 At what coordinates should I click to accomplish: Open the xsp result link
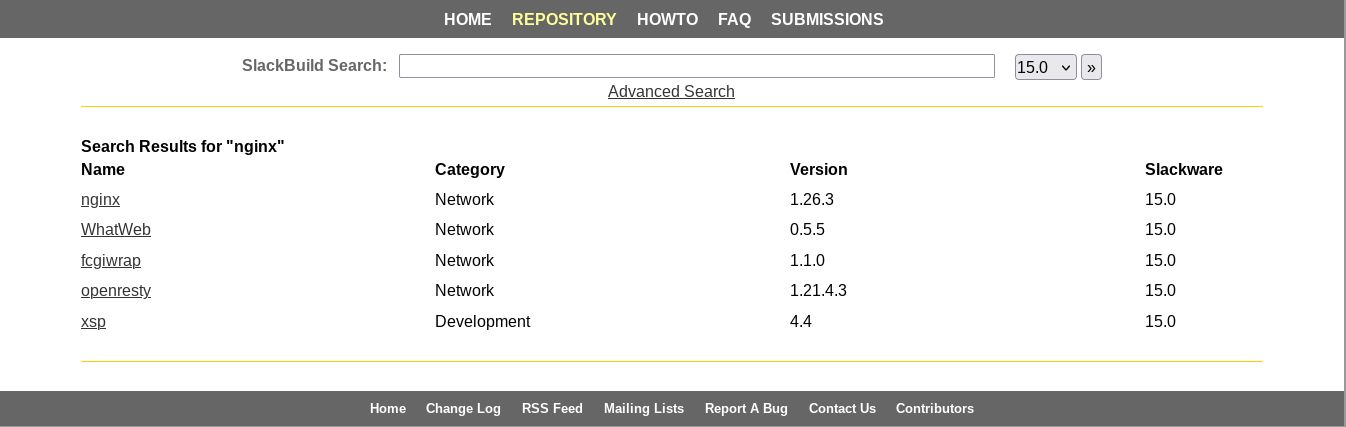(93, 321)
